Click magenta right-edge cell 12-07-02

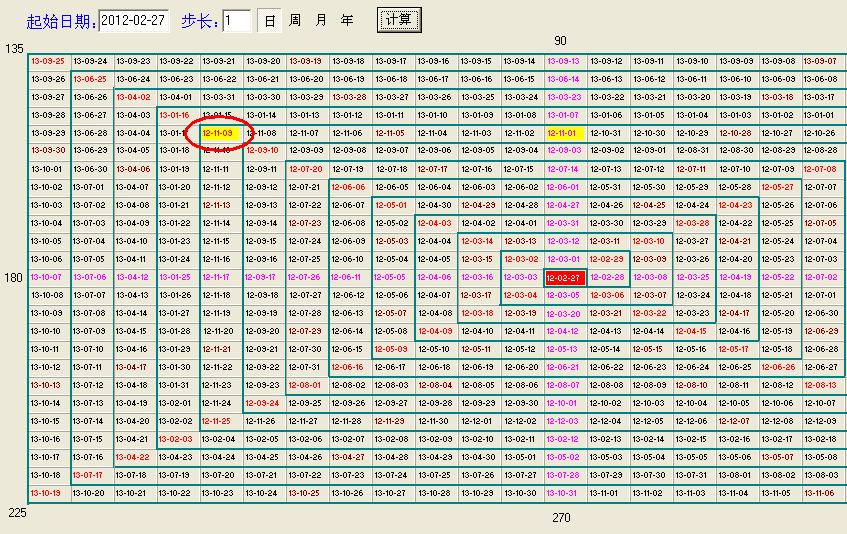(x=820, y=277)
